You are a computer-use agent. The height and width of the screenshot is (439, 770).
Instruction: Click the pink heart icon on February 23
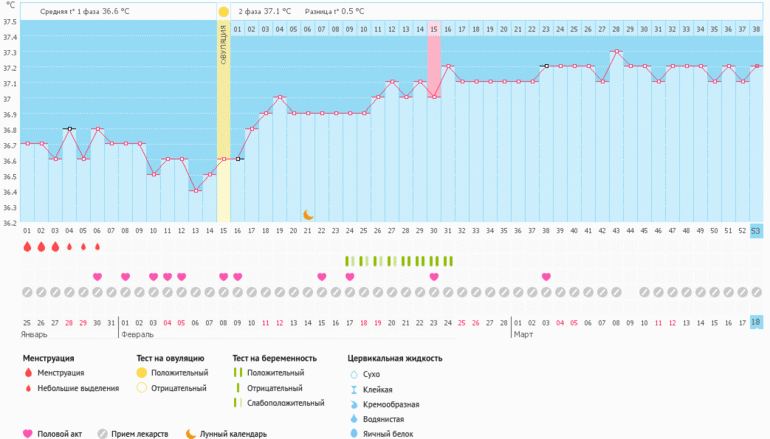click(x=434, y=277)
